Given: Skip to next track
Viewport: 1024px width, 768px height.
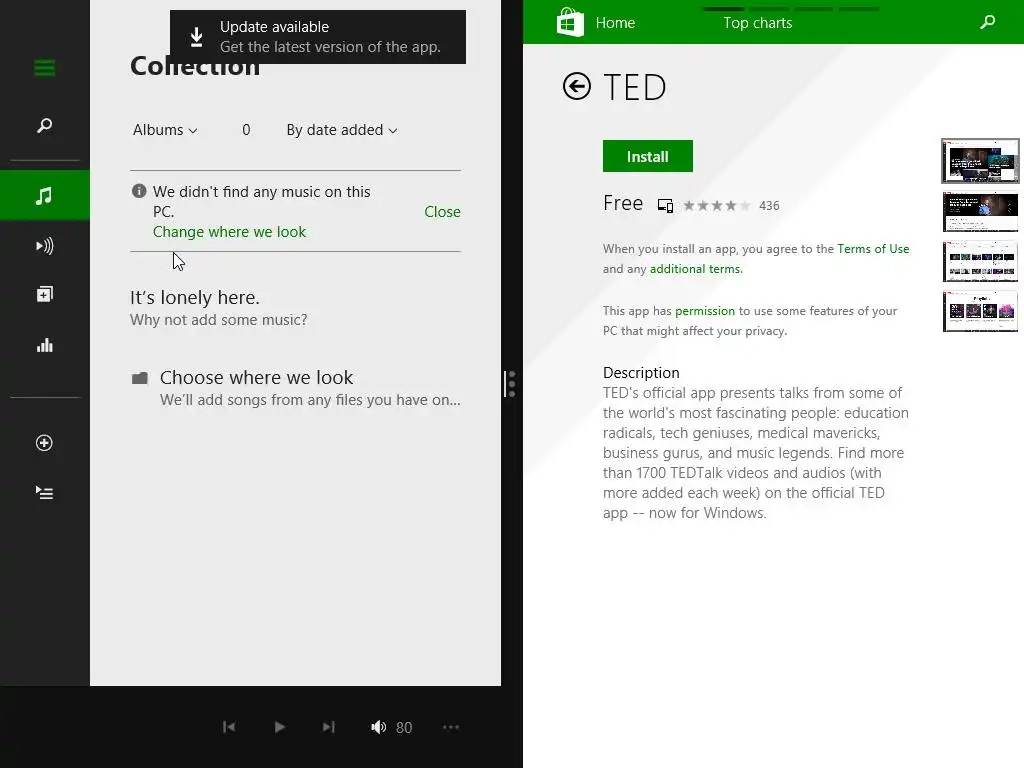Looking at the screenshot, I should 328,727.
